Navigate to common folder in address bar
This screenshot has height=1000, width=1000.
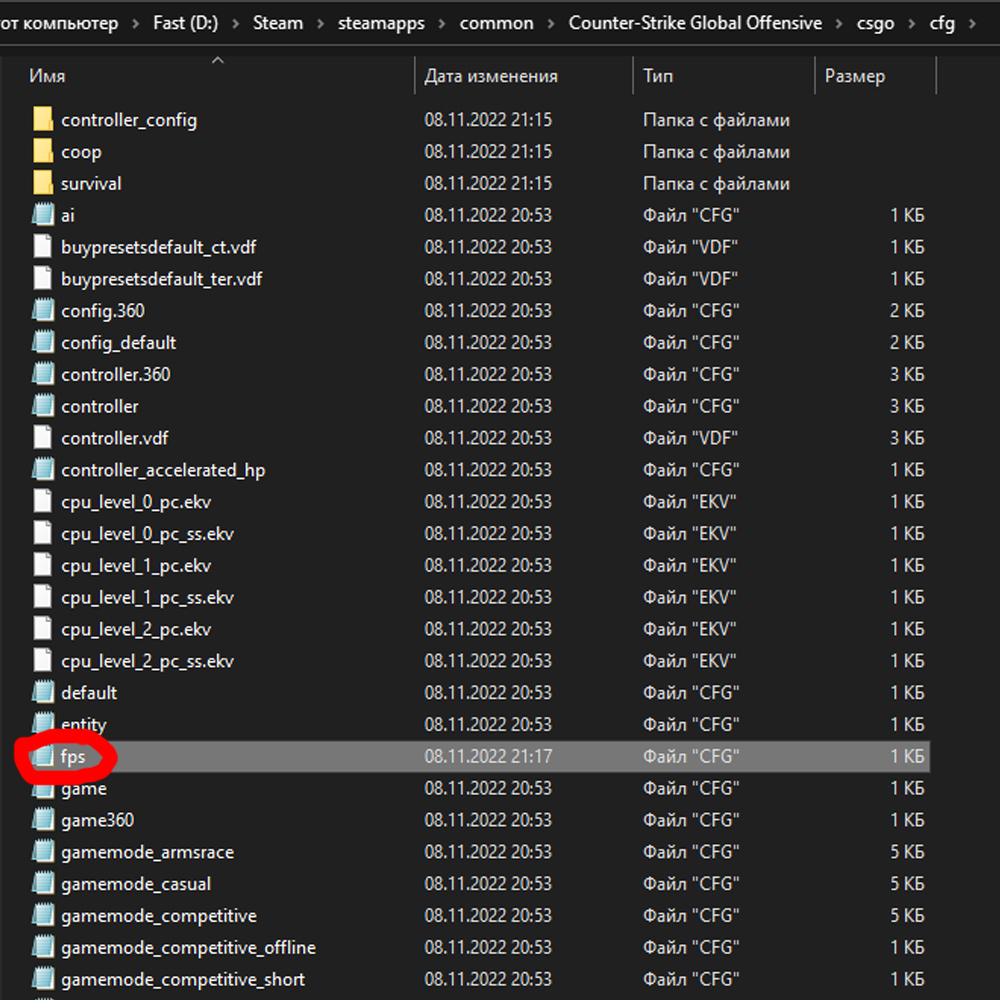pyautogui.click(x=496, y=24)
